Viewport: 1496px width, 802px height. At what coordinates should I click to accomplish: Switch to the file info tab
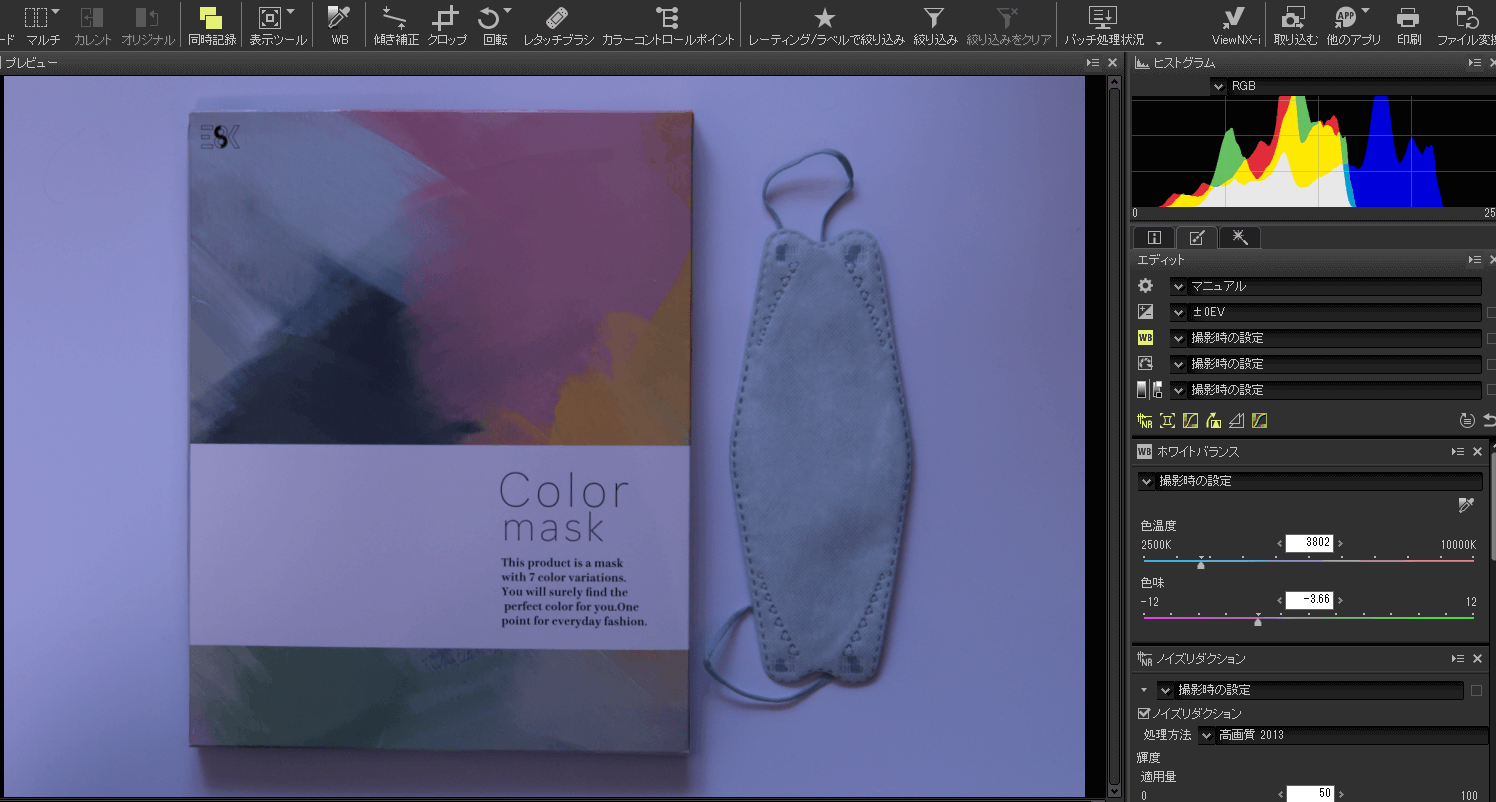tap(1154, 238)
